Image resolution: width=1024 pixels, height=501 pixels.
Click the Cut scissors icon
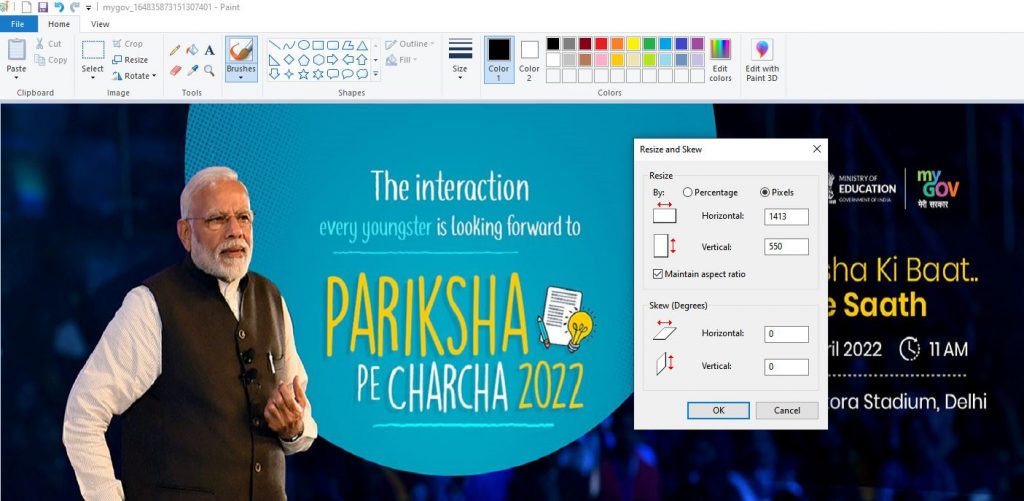pyautogui.click(x=40, y=44)
